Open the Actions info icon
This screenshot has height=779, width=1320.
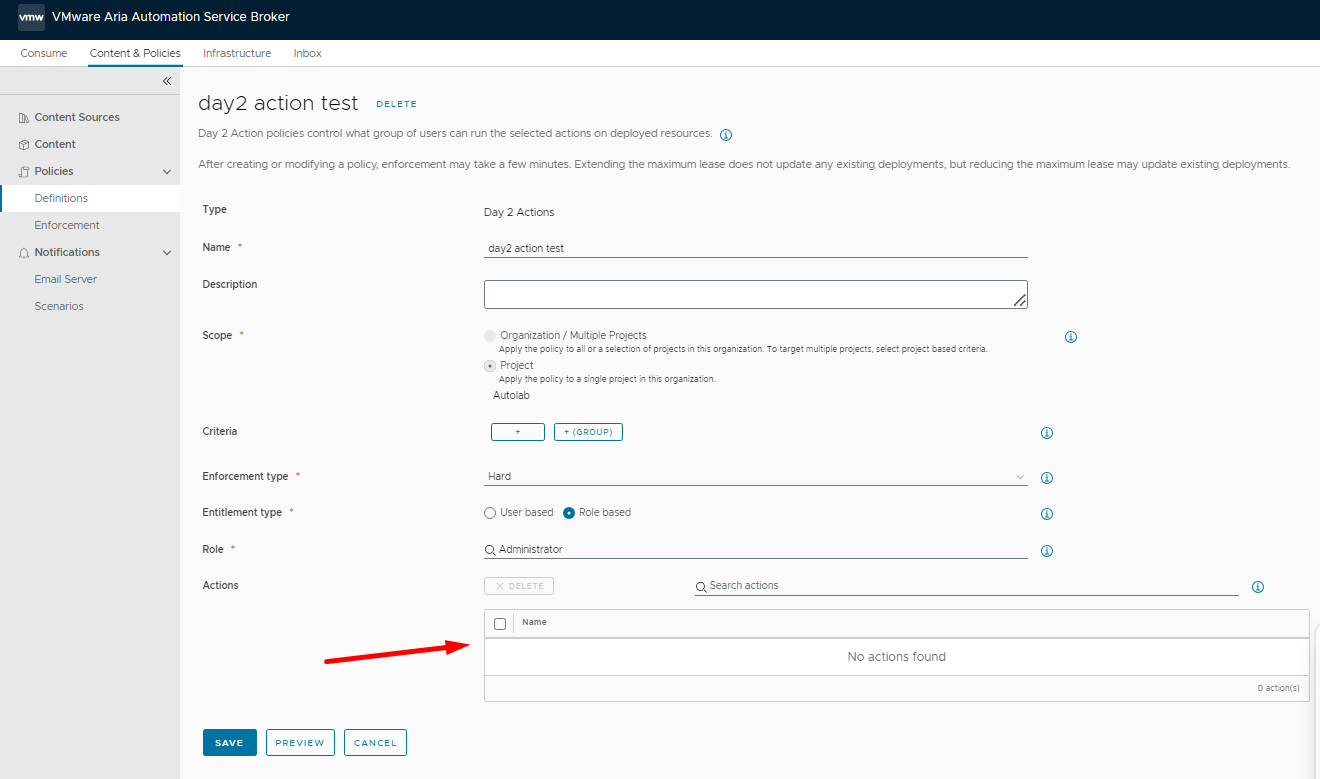point(1258,587)
